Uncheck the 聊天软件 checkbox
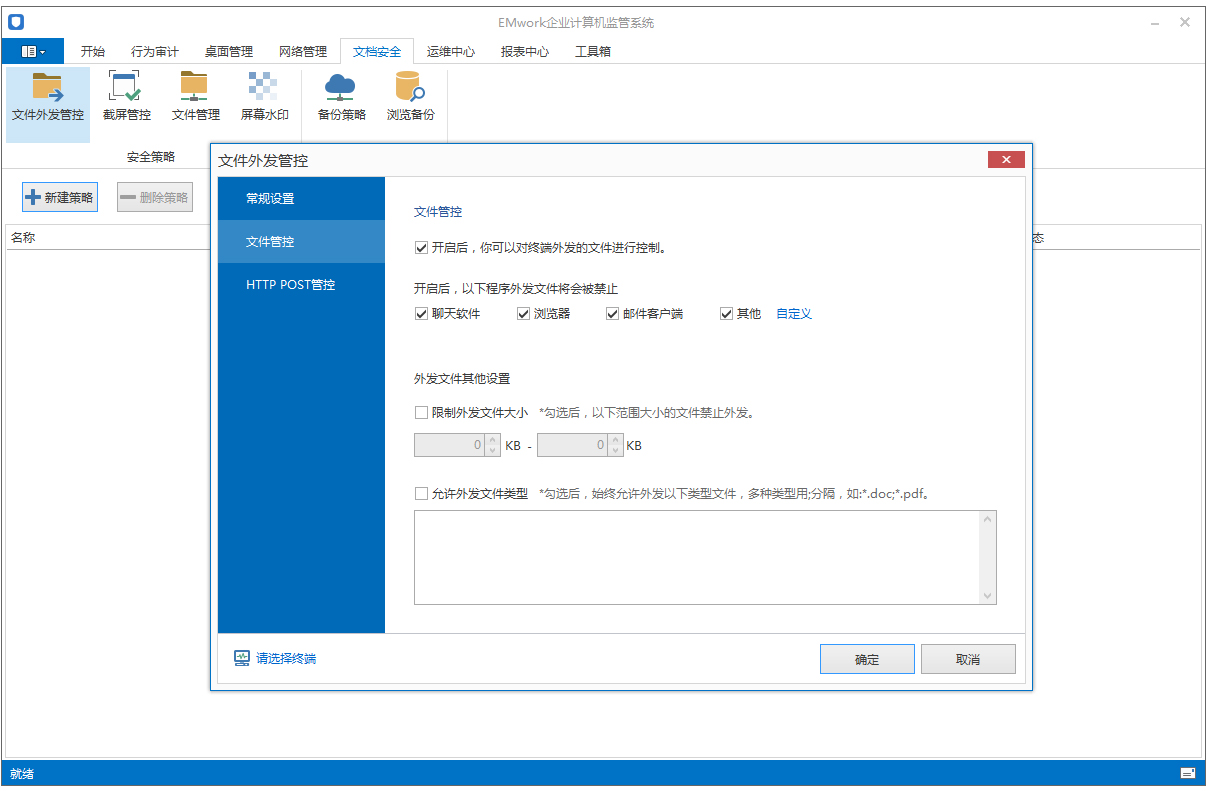The width and height of the screenshot is (1210, 791). tap(421, 314)
